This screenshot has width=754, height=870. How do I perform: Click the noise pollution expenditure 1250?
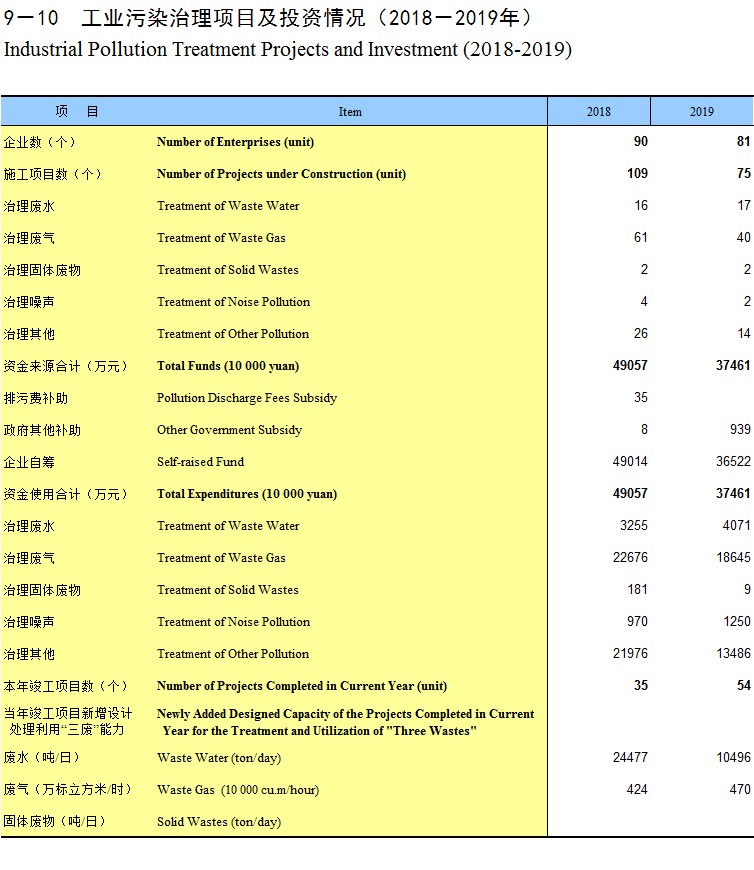click(736, 622)
